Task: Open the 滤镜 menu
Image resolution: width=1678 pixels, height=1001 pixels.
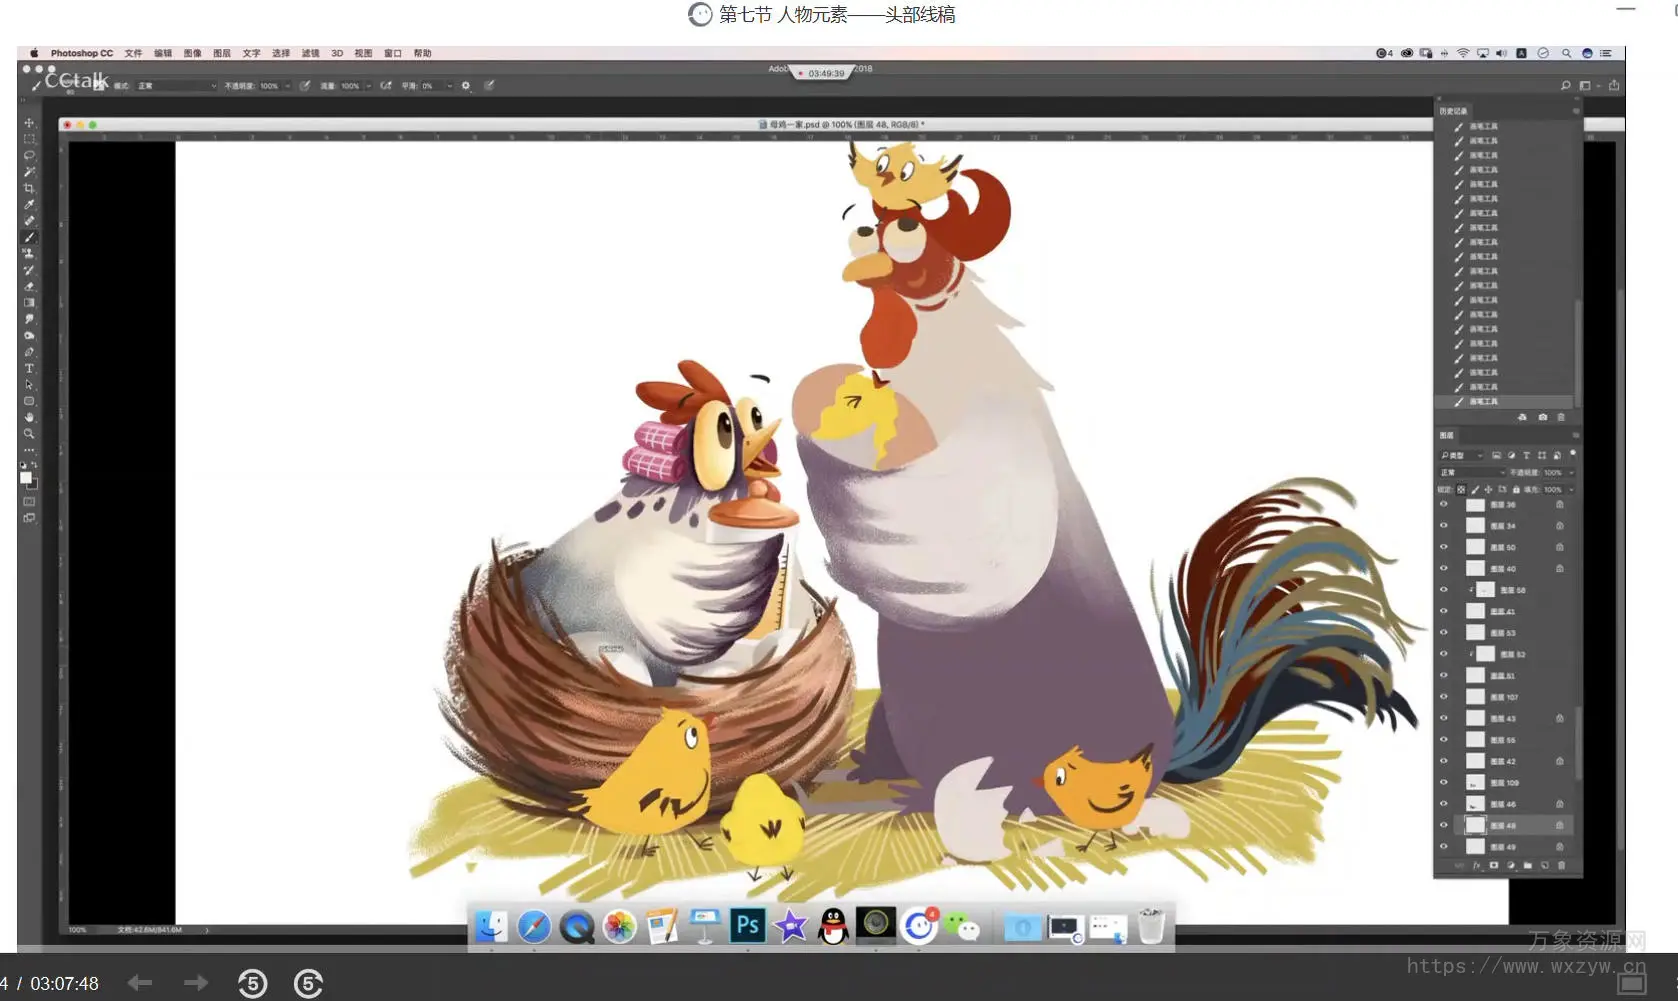Action: pos(310,54)
